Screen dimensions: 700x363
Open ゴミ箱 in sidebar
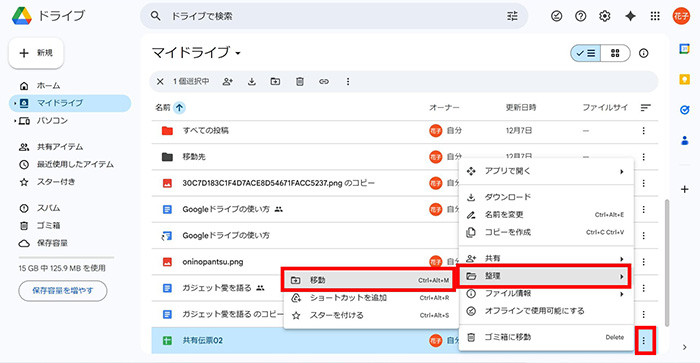pyautogui.click(x=70, y=225)
